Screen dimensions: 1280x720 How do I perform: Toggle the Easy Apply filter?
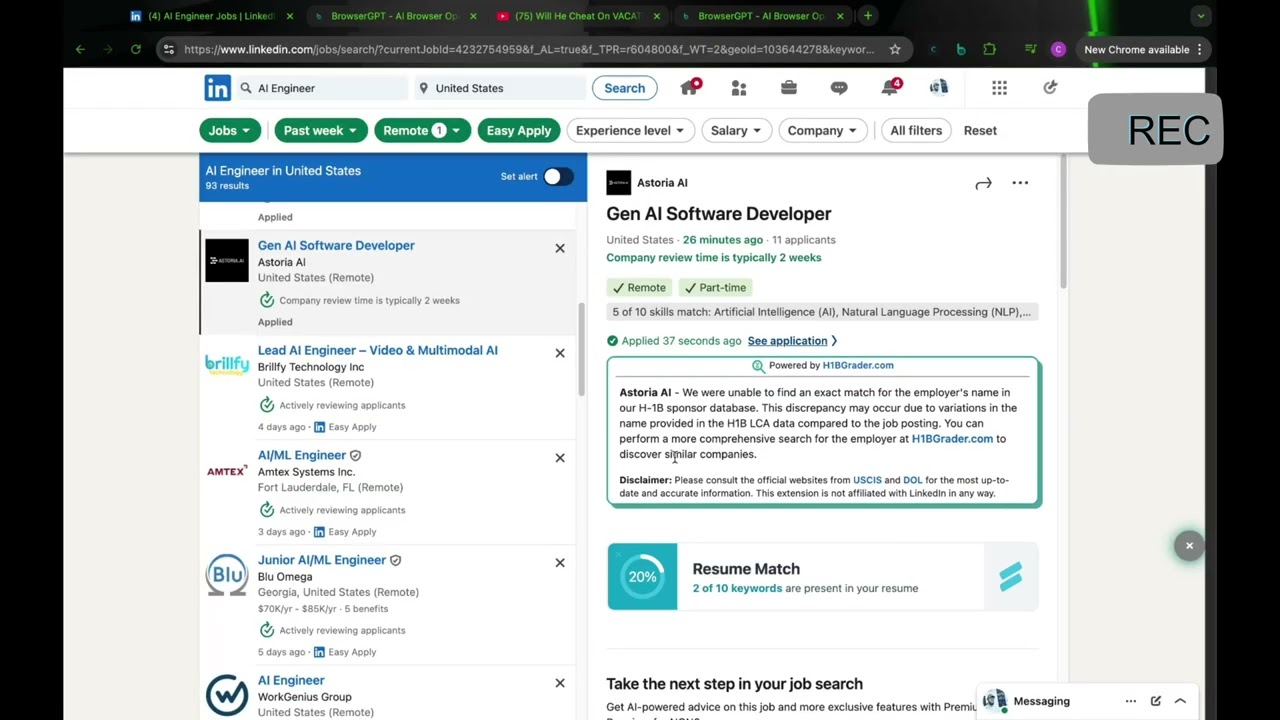point(518,130)
